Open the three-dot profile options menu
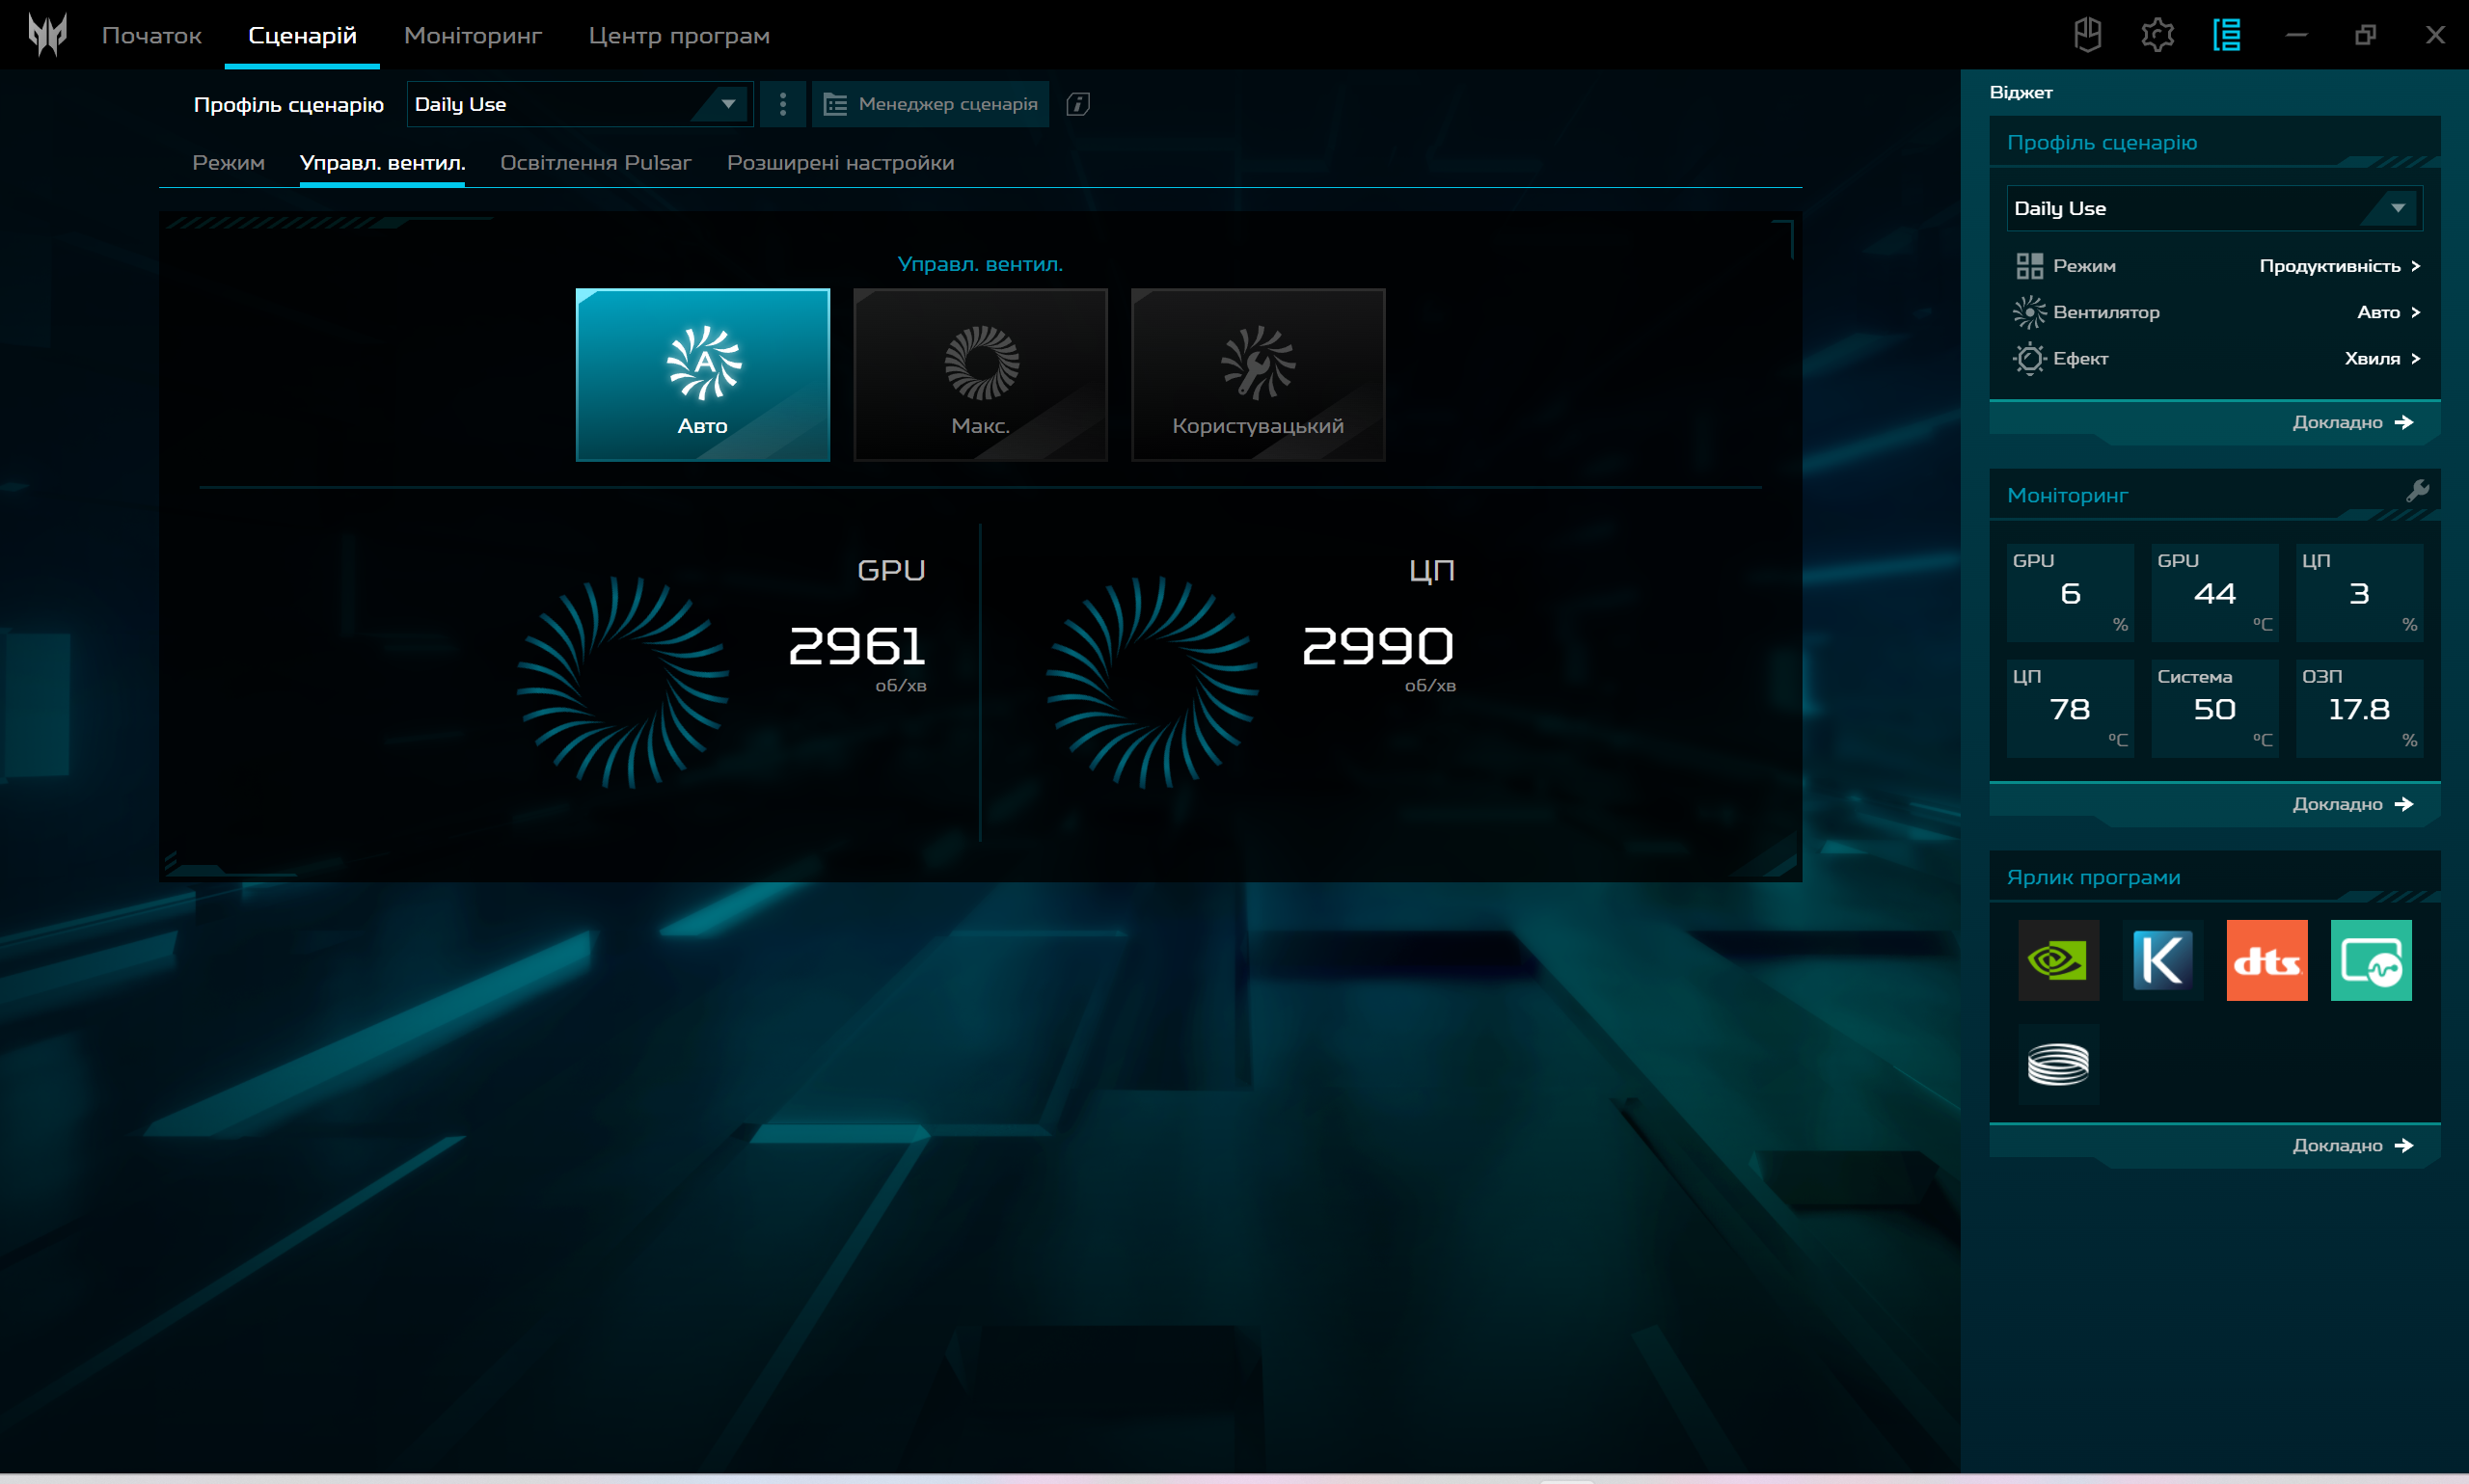Viewport: 2469px width, 1484px height. point(782,104)
